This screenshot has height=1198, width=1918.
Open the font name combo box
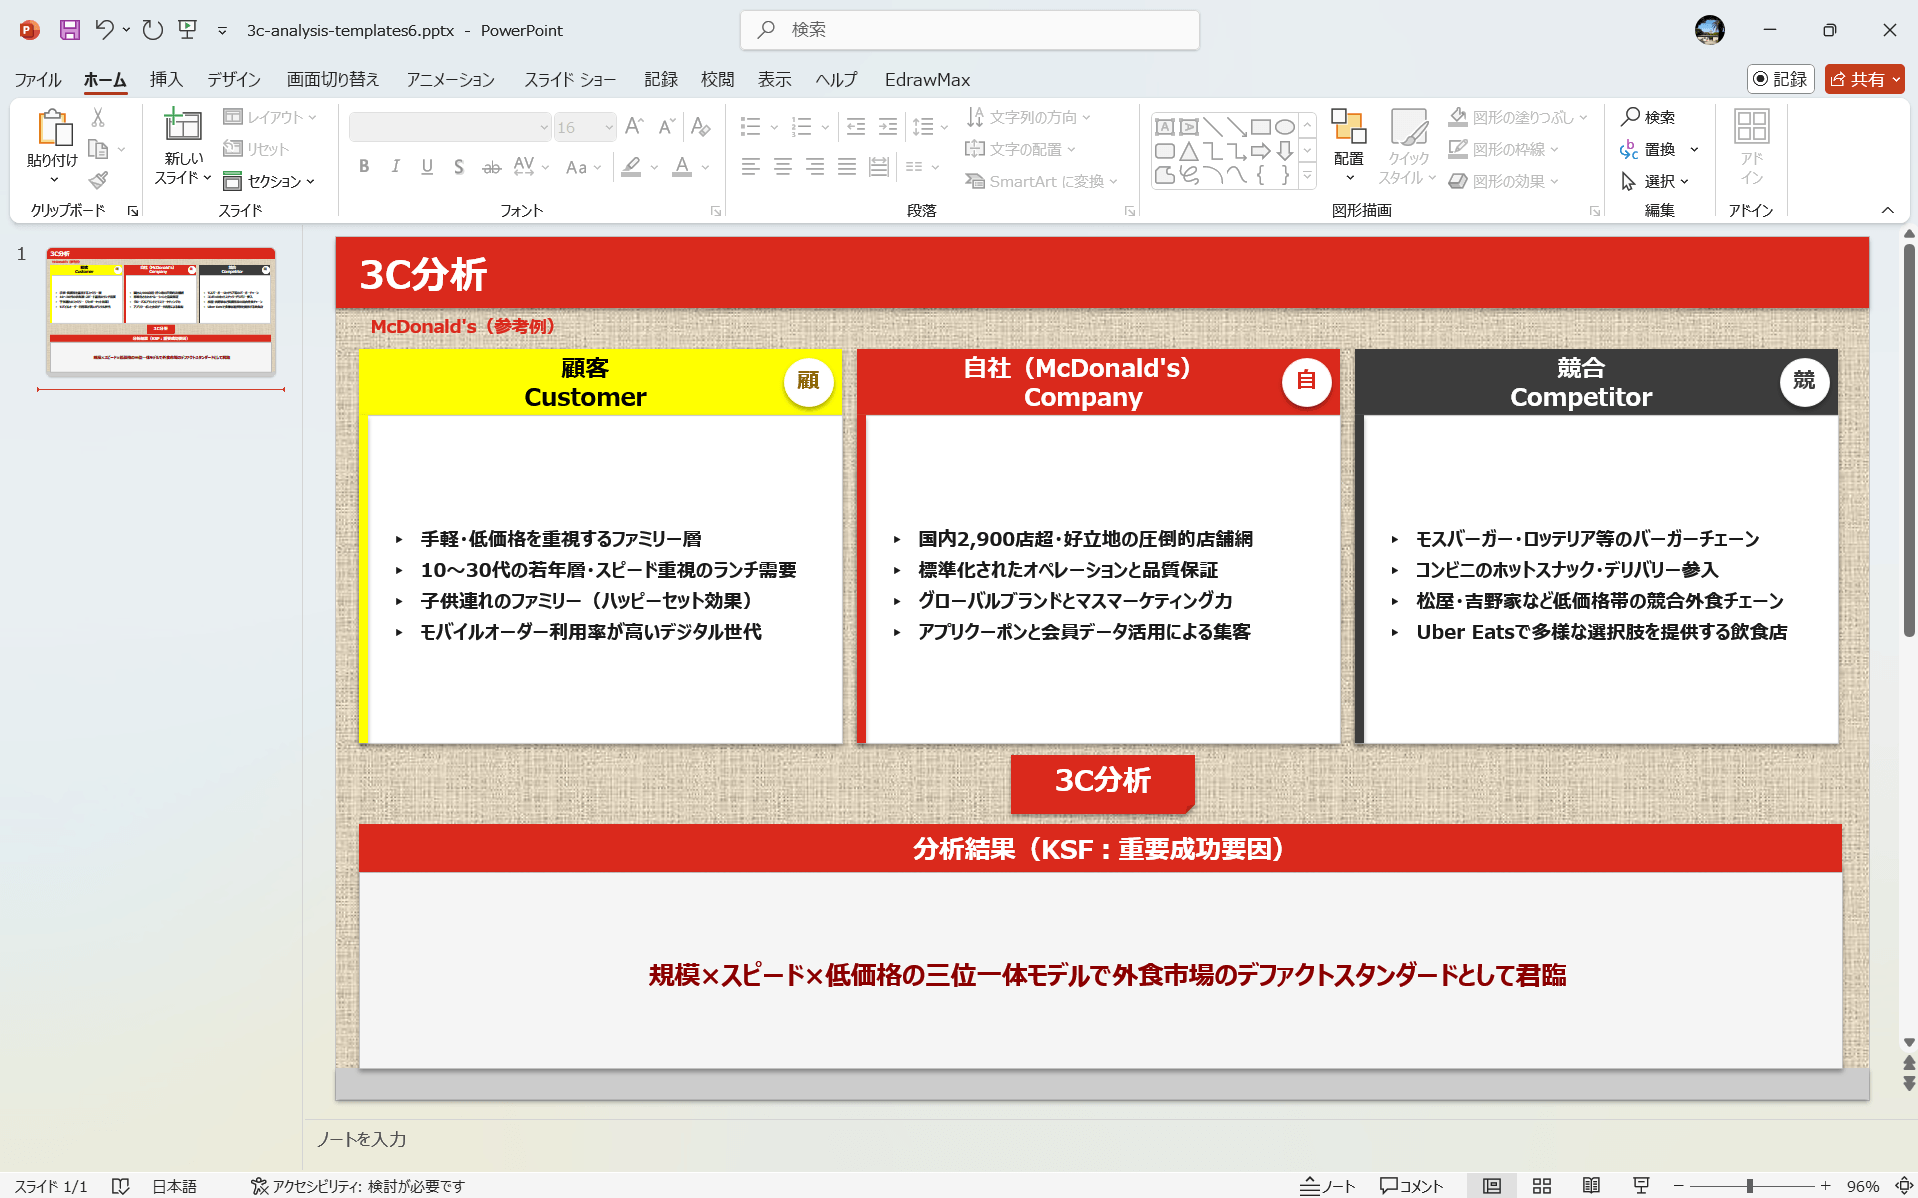point(450,127)
